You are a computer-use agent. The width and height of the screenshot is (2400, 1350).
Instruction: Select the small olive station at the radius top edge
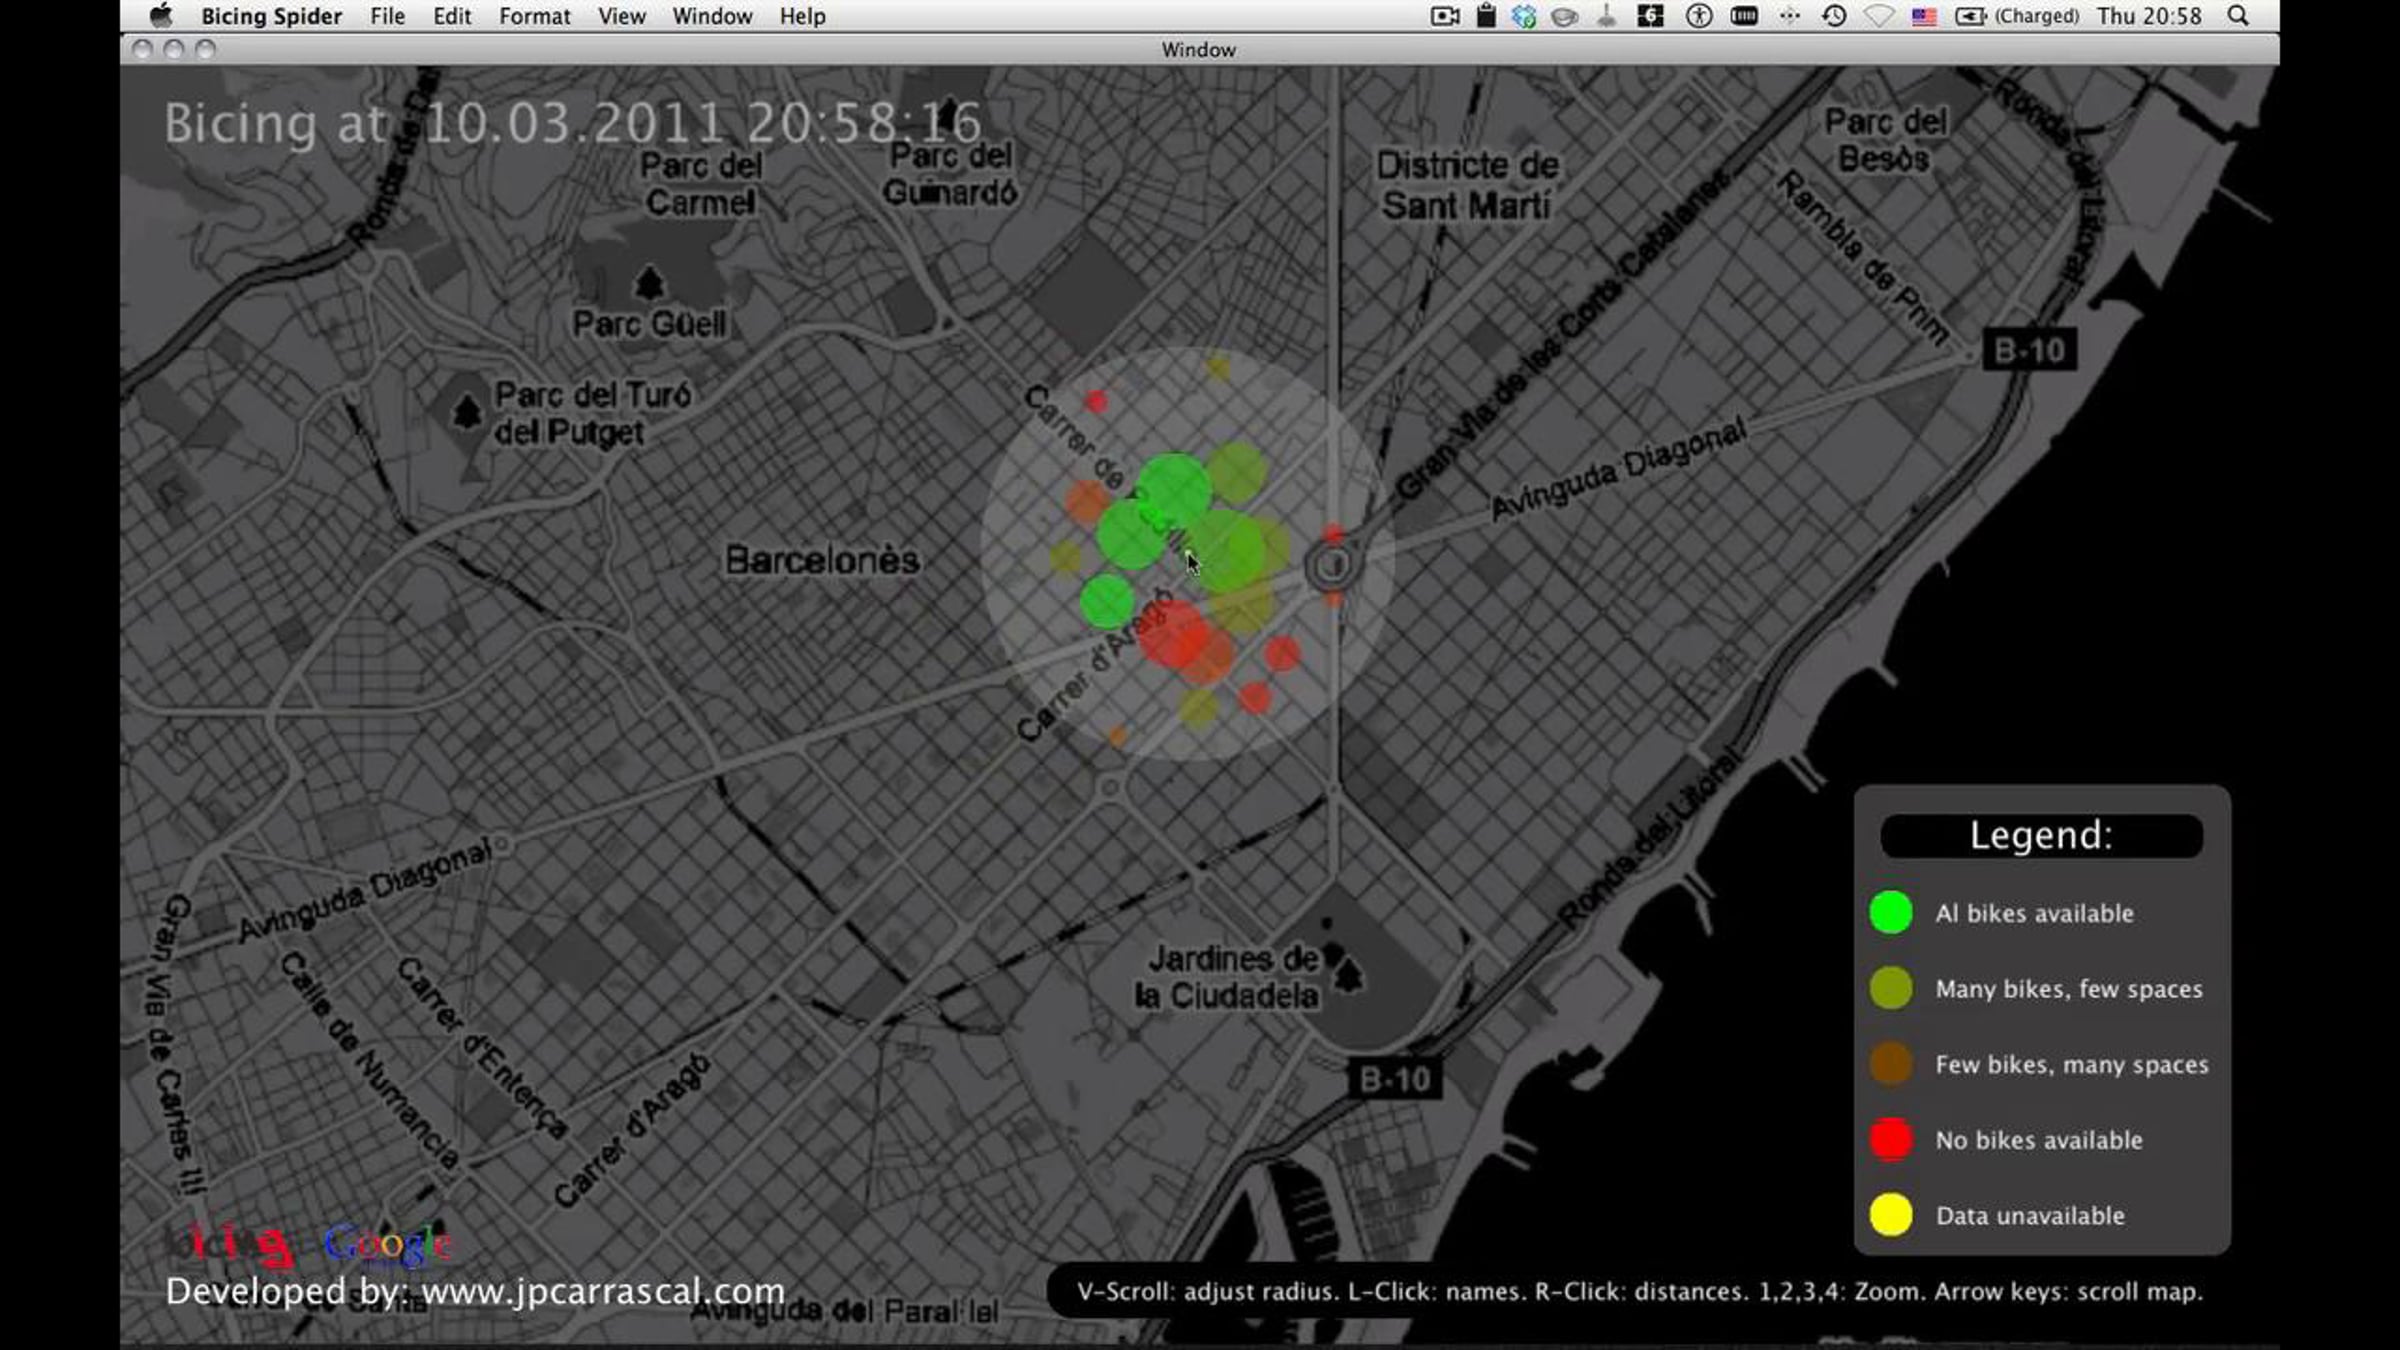[1218, 369]
